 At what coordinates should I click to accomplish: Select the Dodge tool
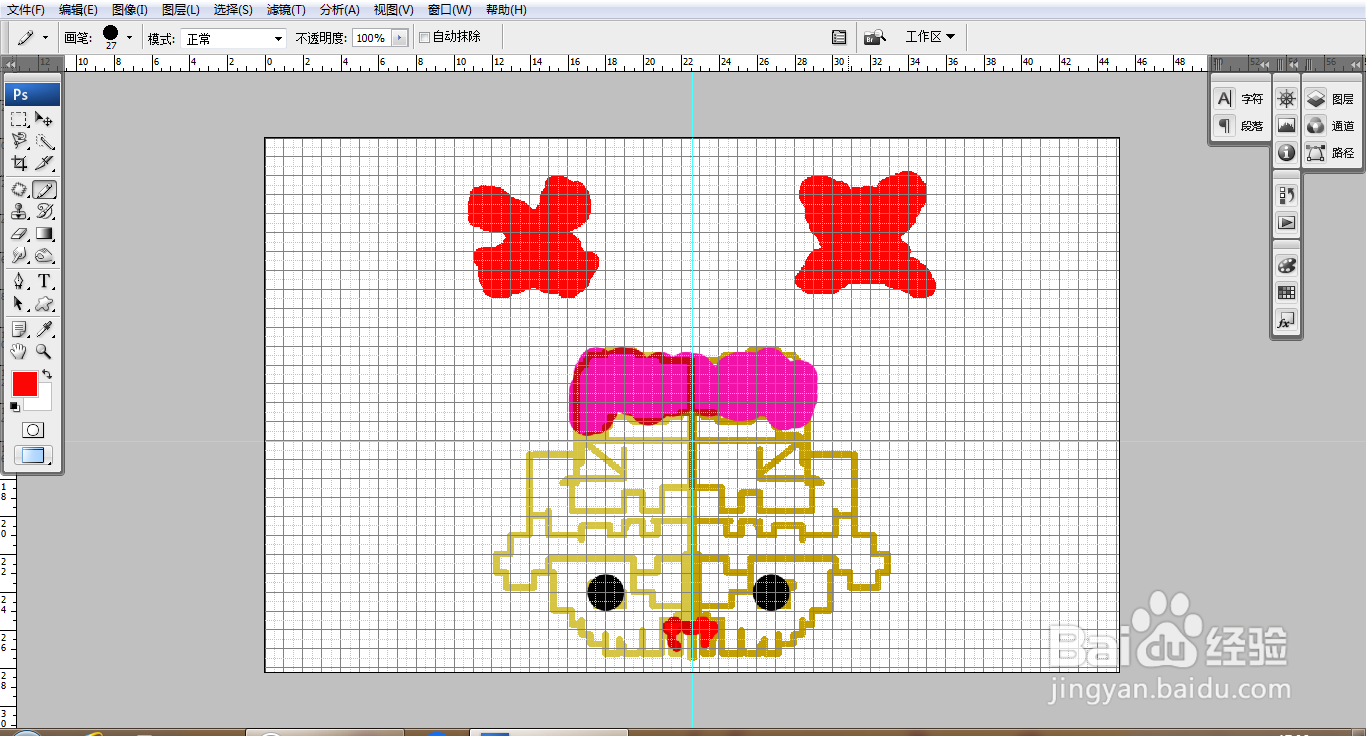point(44,256)
